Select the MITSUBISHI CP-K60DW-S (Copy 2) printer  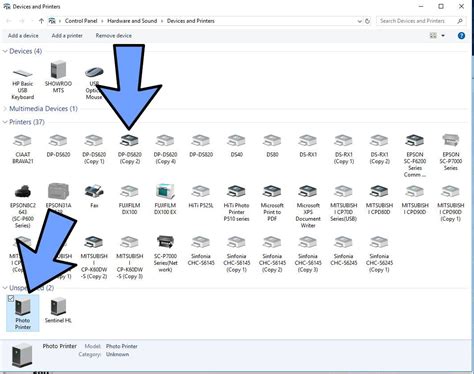point(94,257)
